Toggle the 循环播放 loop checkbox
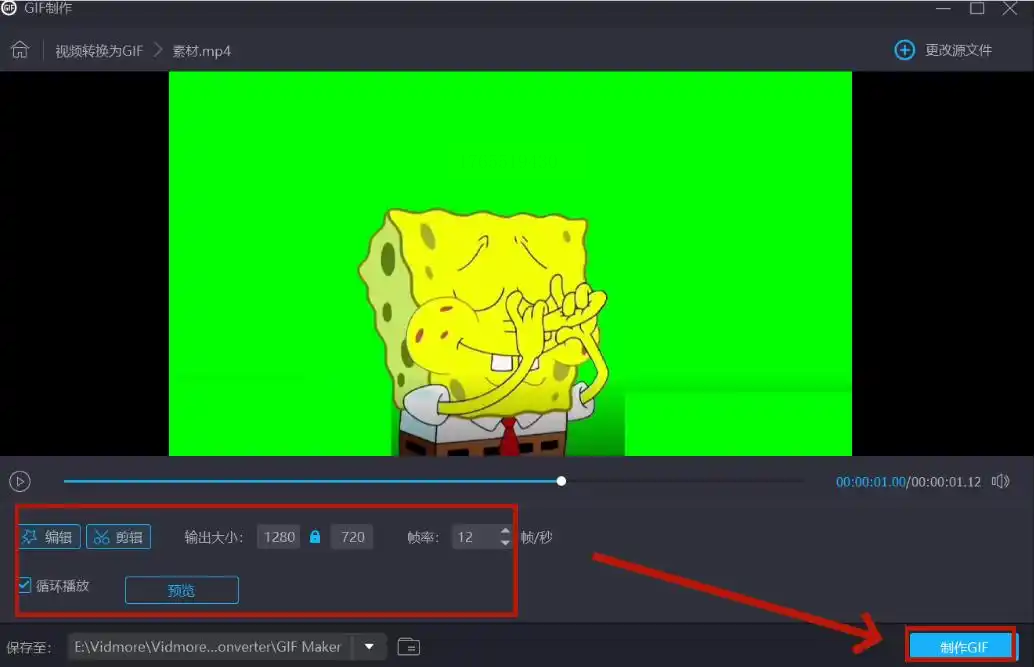The height and width of the screenshot is (667, 1034). point(25,585)
